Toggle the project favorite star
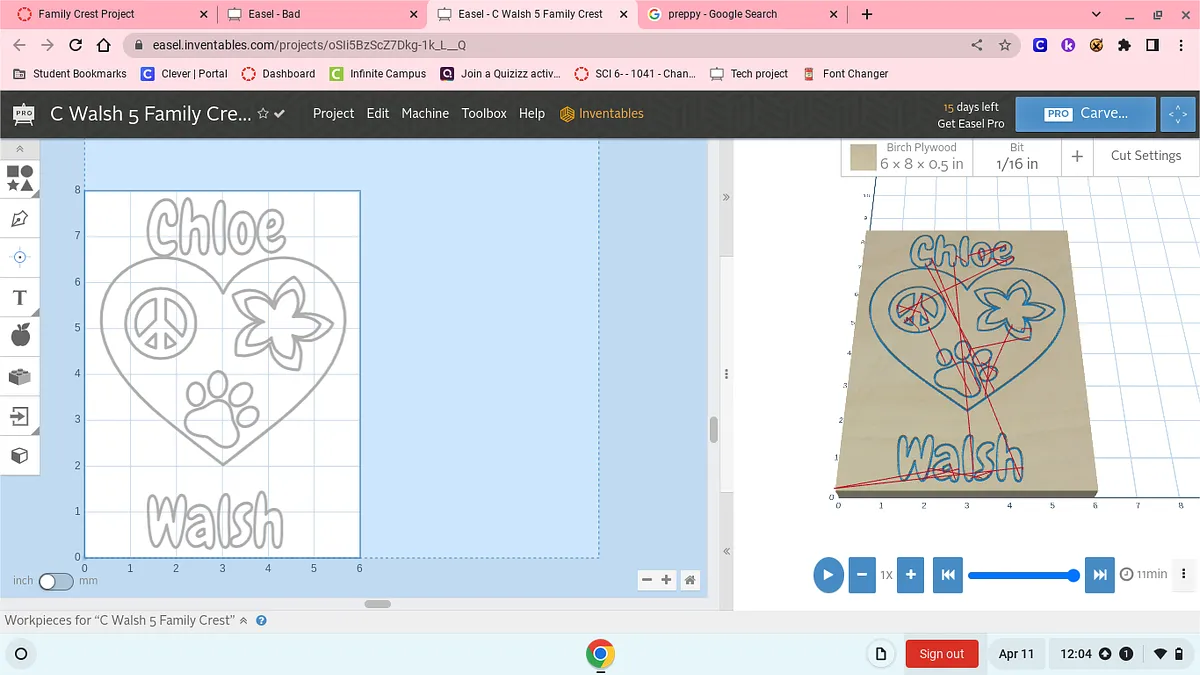 [x=263, y=114]
